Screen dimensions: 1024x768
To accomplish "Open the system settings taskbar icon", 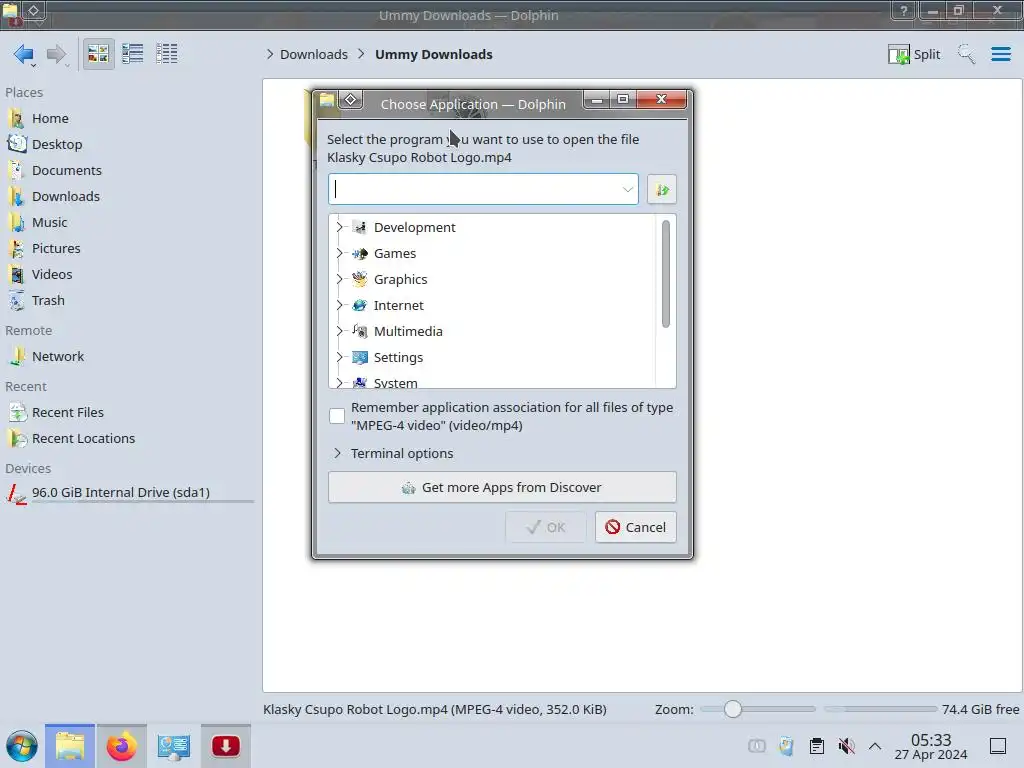I will tap(173, 746).
